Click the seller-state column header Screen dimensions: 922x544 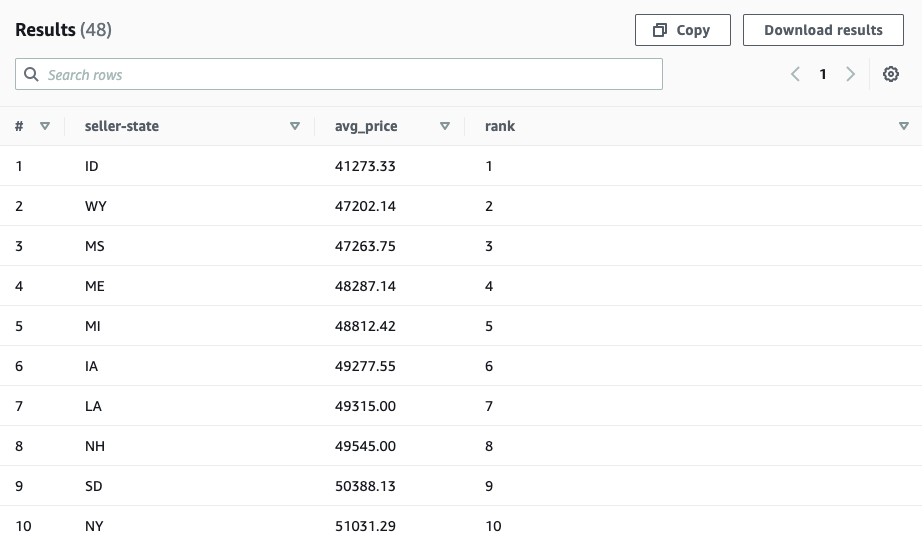click(122, 126)
